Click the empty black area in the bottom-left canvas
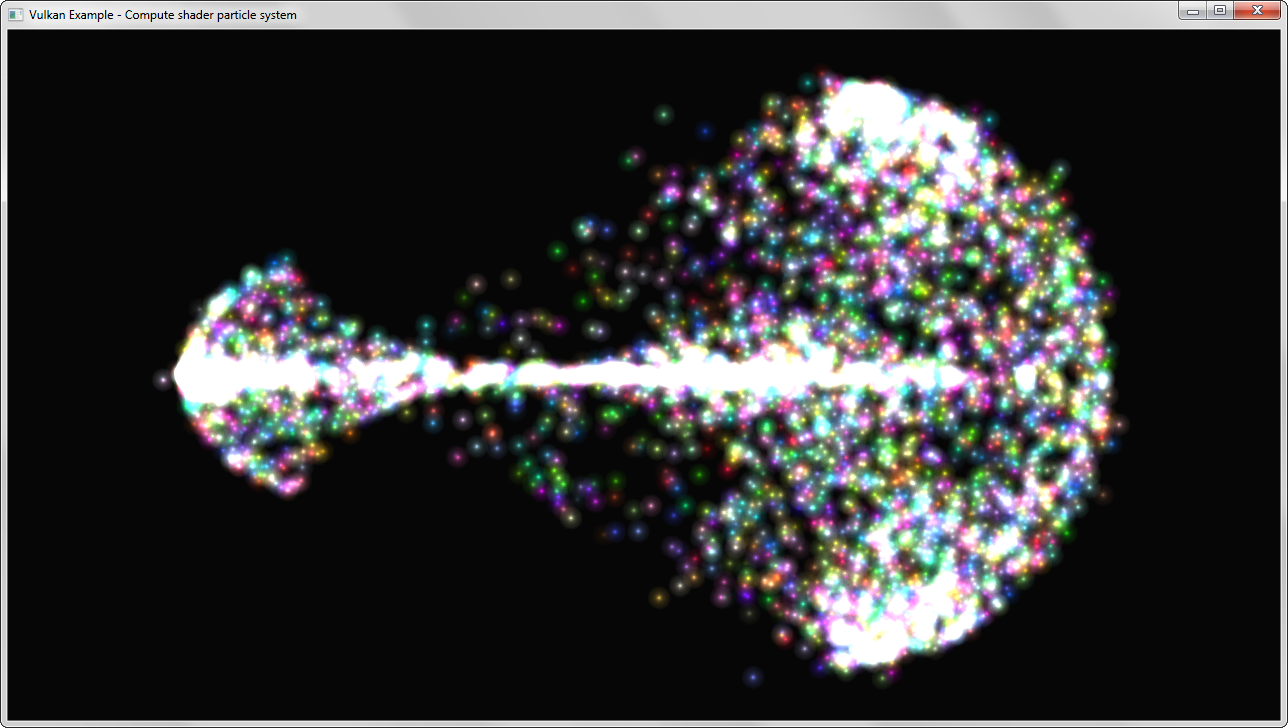This screenshot has width=1288, height=728. pyautogui.click(x=150, y=620)
